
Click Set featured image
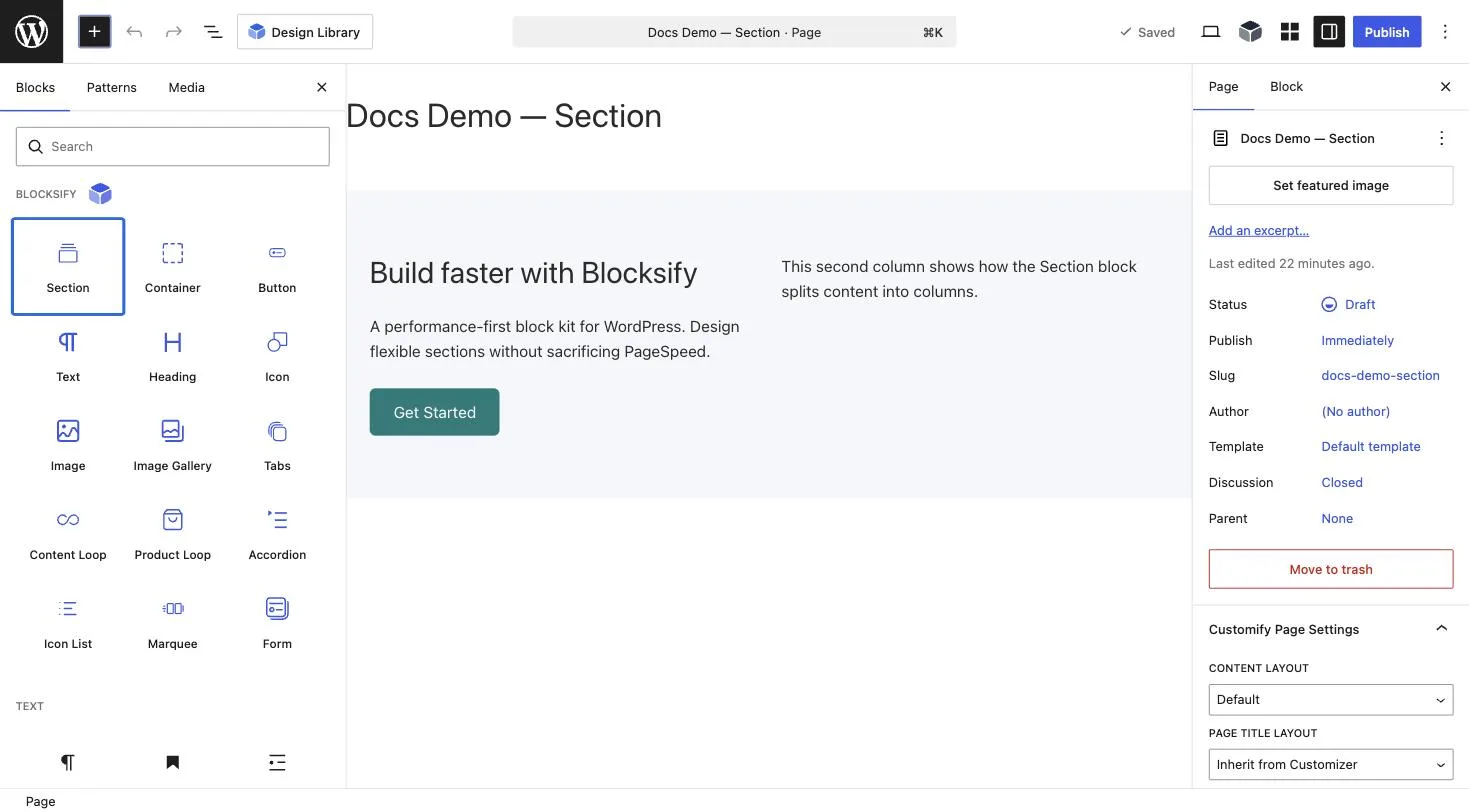(x=1330, y=185)
